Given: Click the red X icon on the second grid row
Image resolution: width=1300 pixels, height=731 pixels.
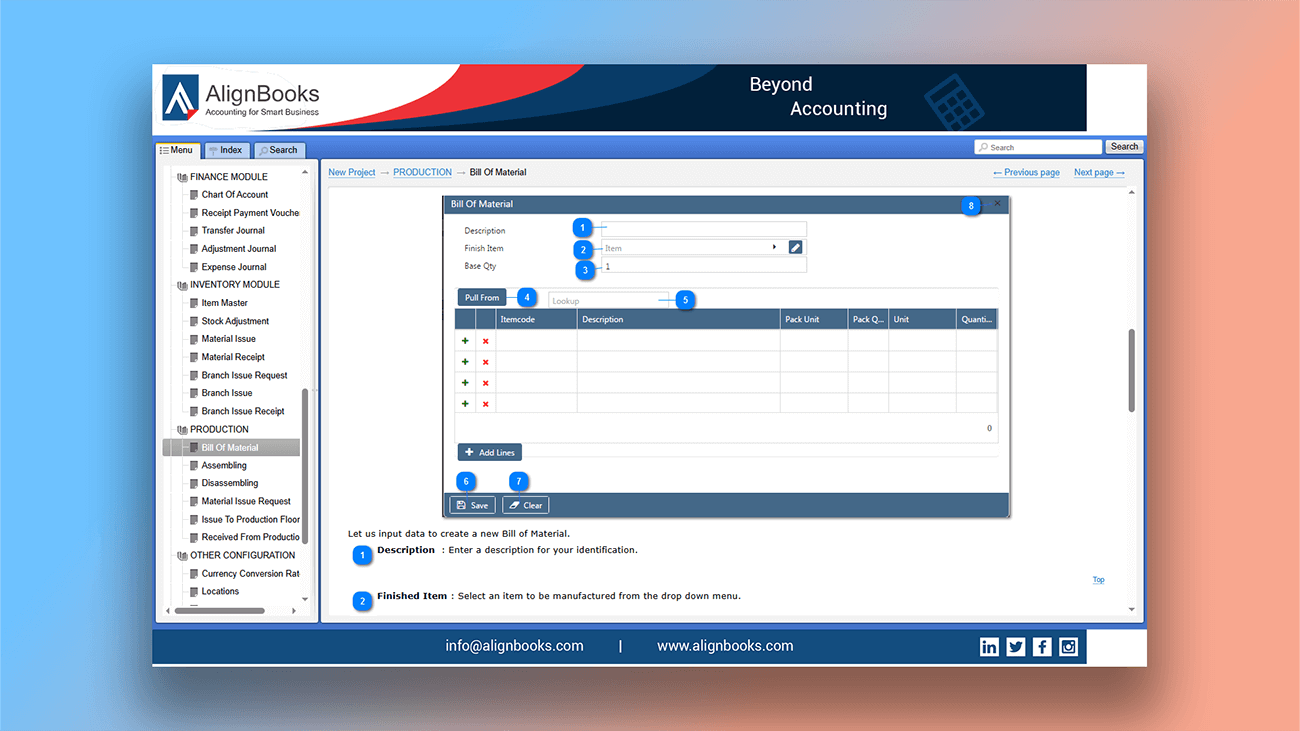Looking at the screenshot, I should 485,360.
